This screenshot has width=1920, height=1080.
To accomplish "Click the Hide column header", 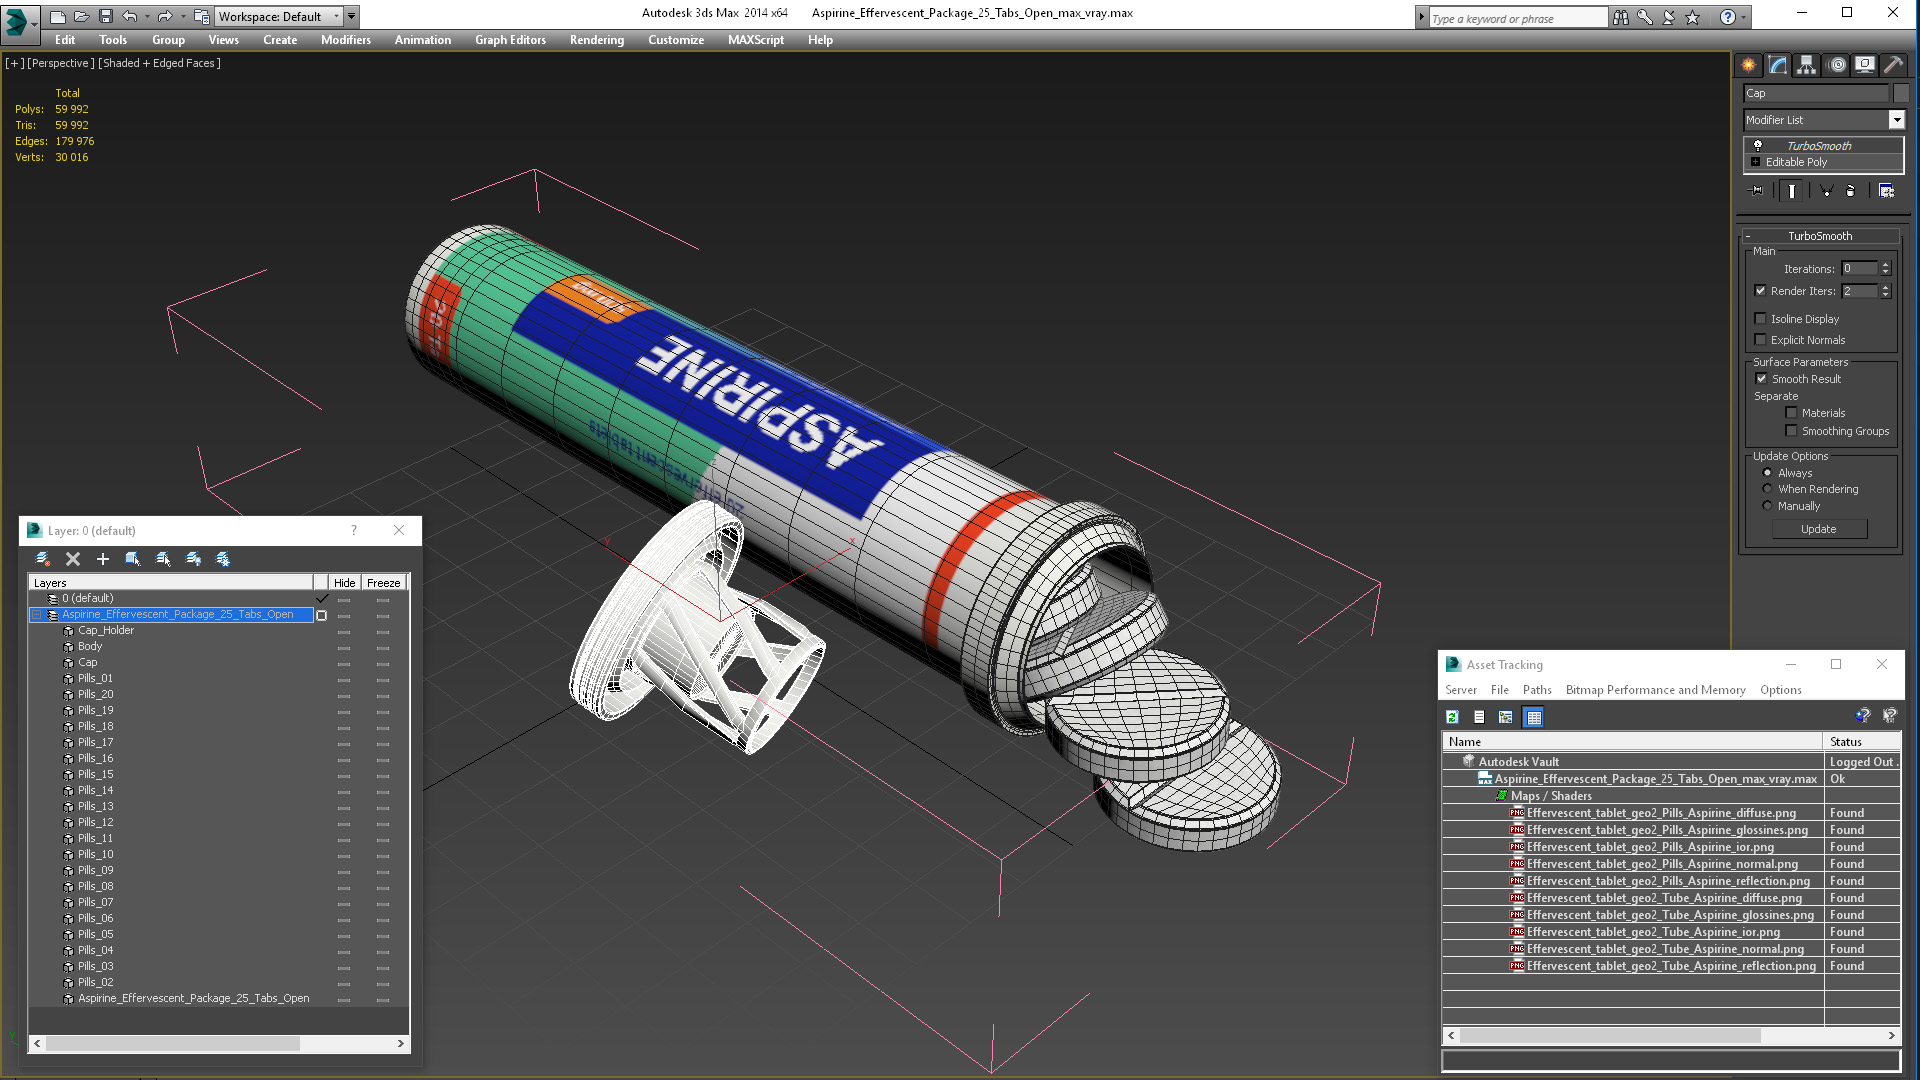I will [344, 583].
